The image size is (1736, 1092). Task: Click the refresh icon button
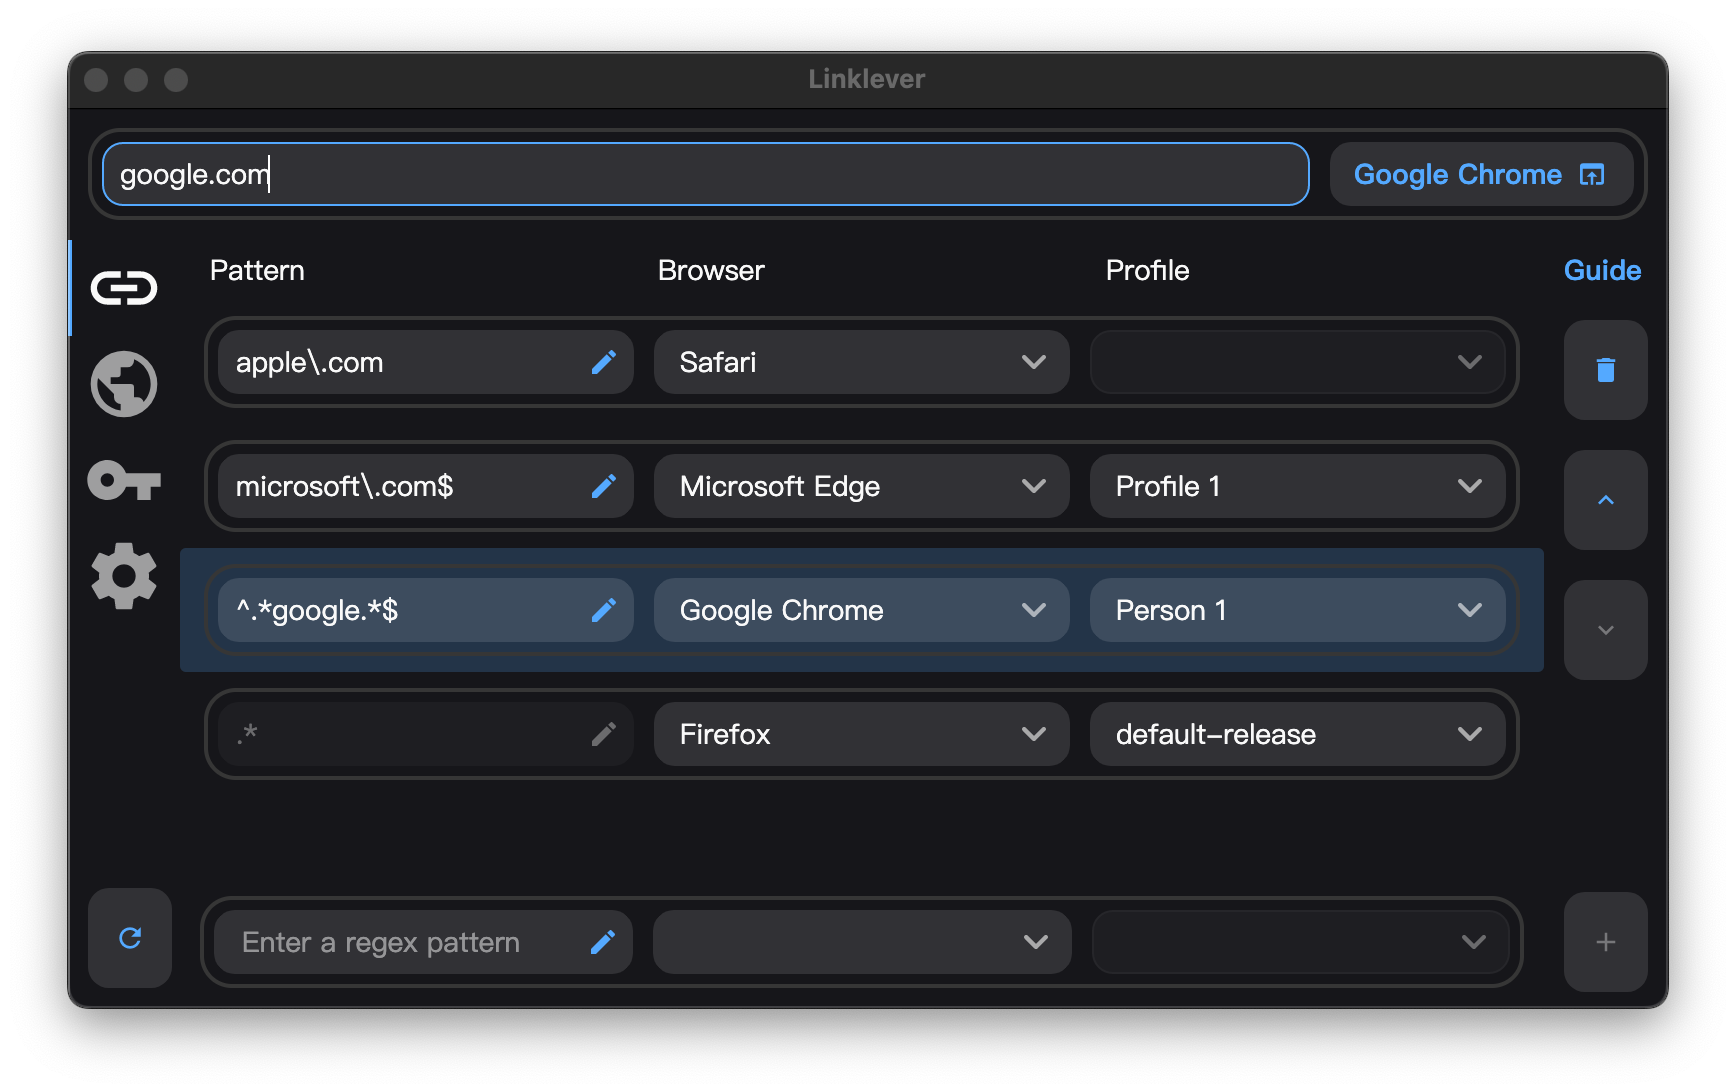(x=130, y=938)
